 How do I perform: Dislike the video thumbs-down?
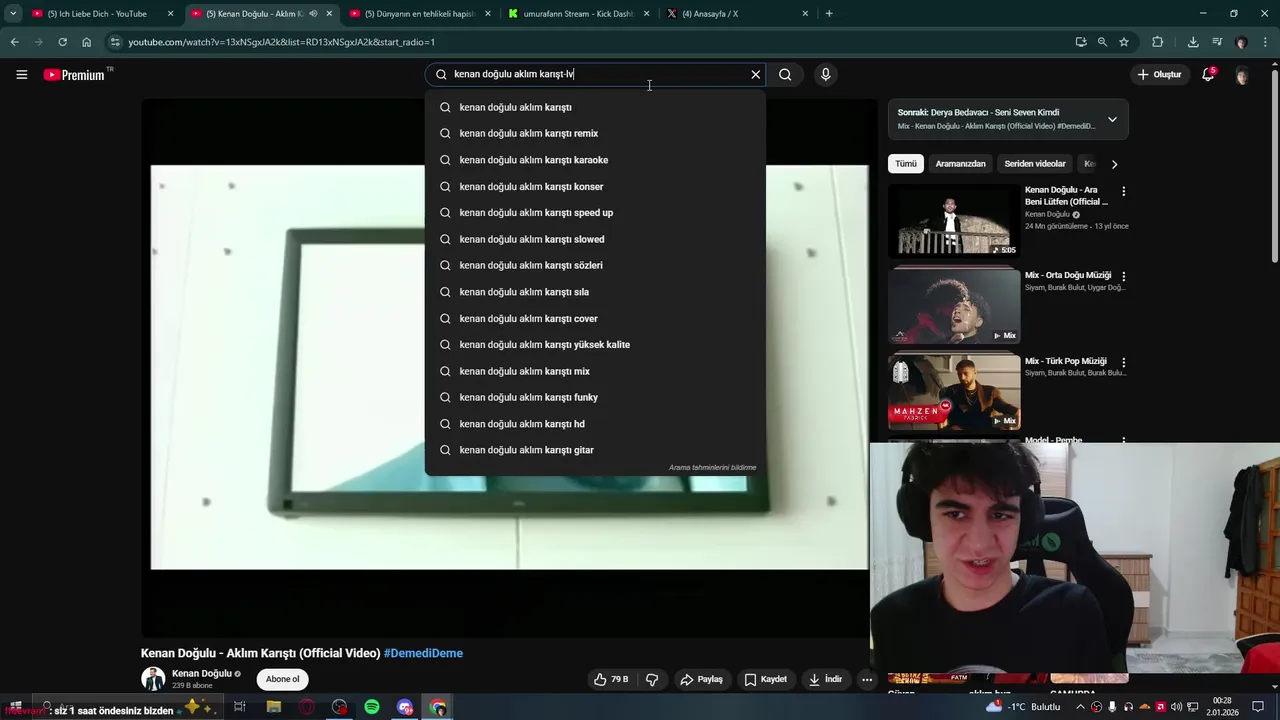click(x=652, y=679)
